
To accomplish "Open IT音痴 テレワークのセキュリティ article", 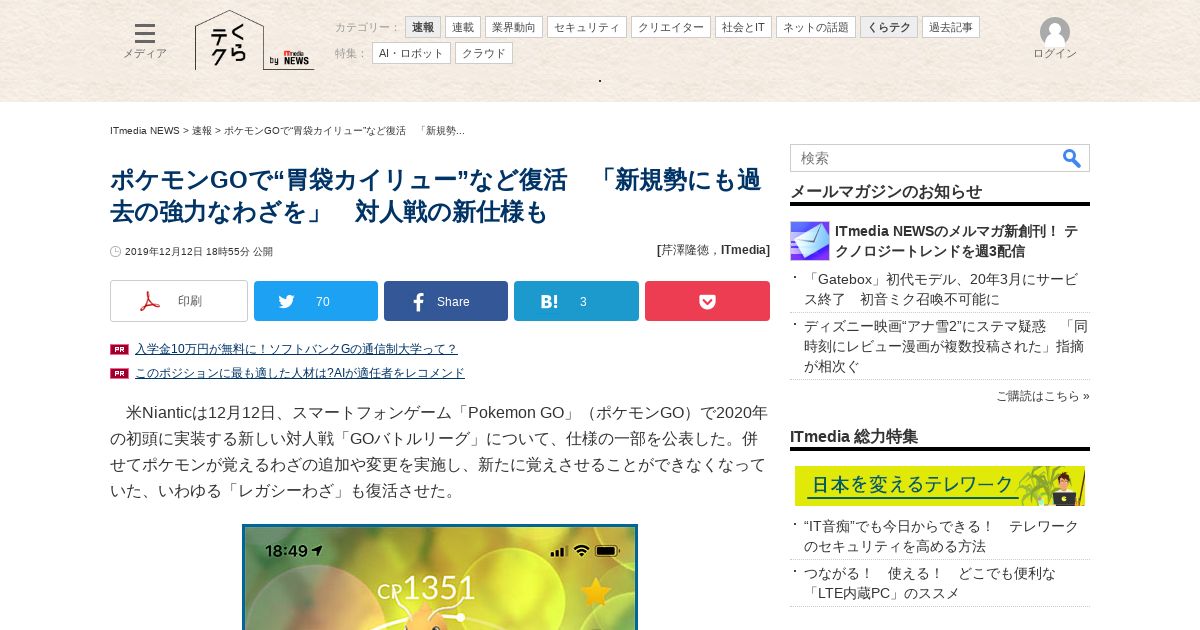I will click(x=941, y=536).
